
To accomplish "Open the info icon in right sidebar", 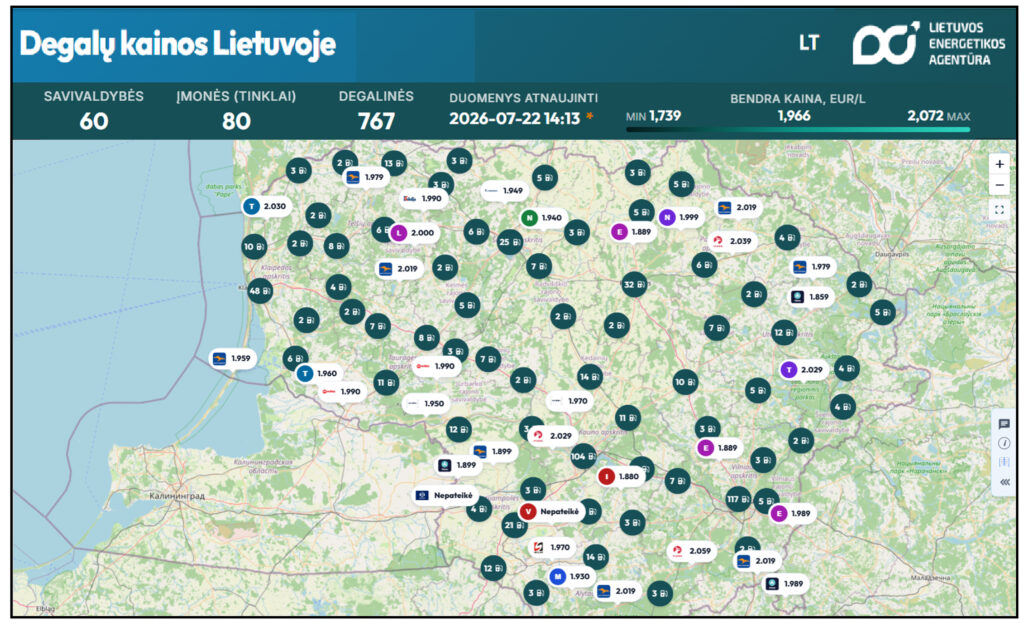I will tap(1004, 443).
